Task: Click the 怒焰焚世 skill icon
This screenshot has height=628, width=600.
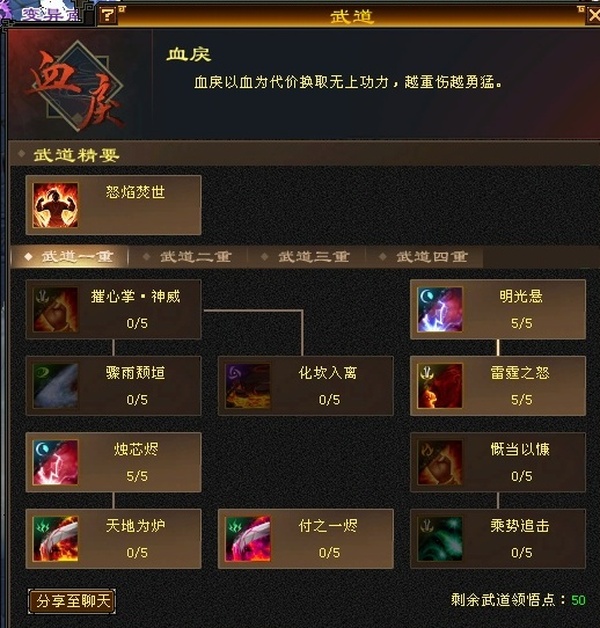Action: click(55, 205)
